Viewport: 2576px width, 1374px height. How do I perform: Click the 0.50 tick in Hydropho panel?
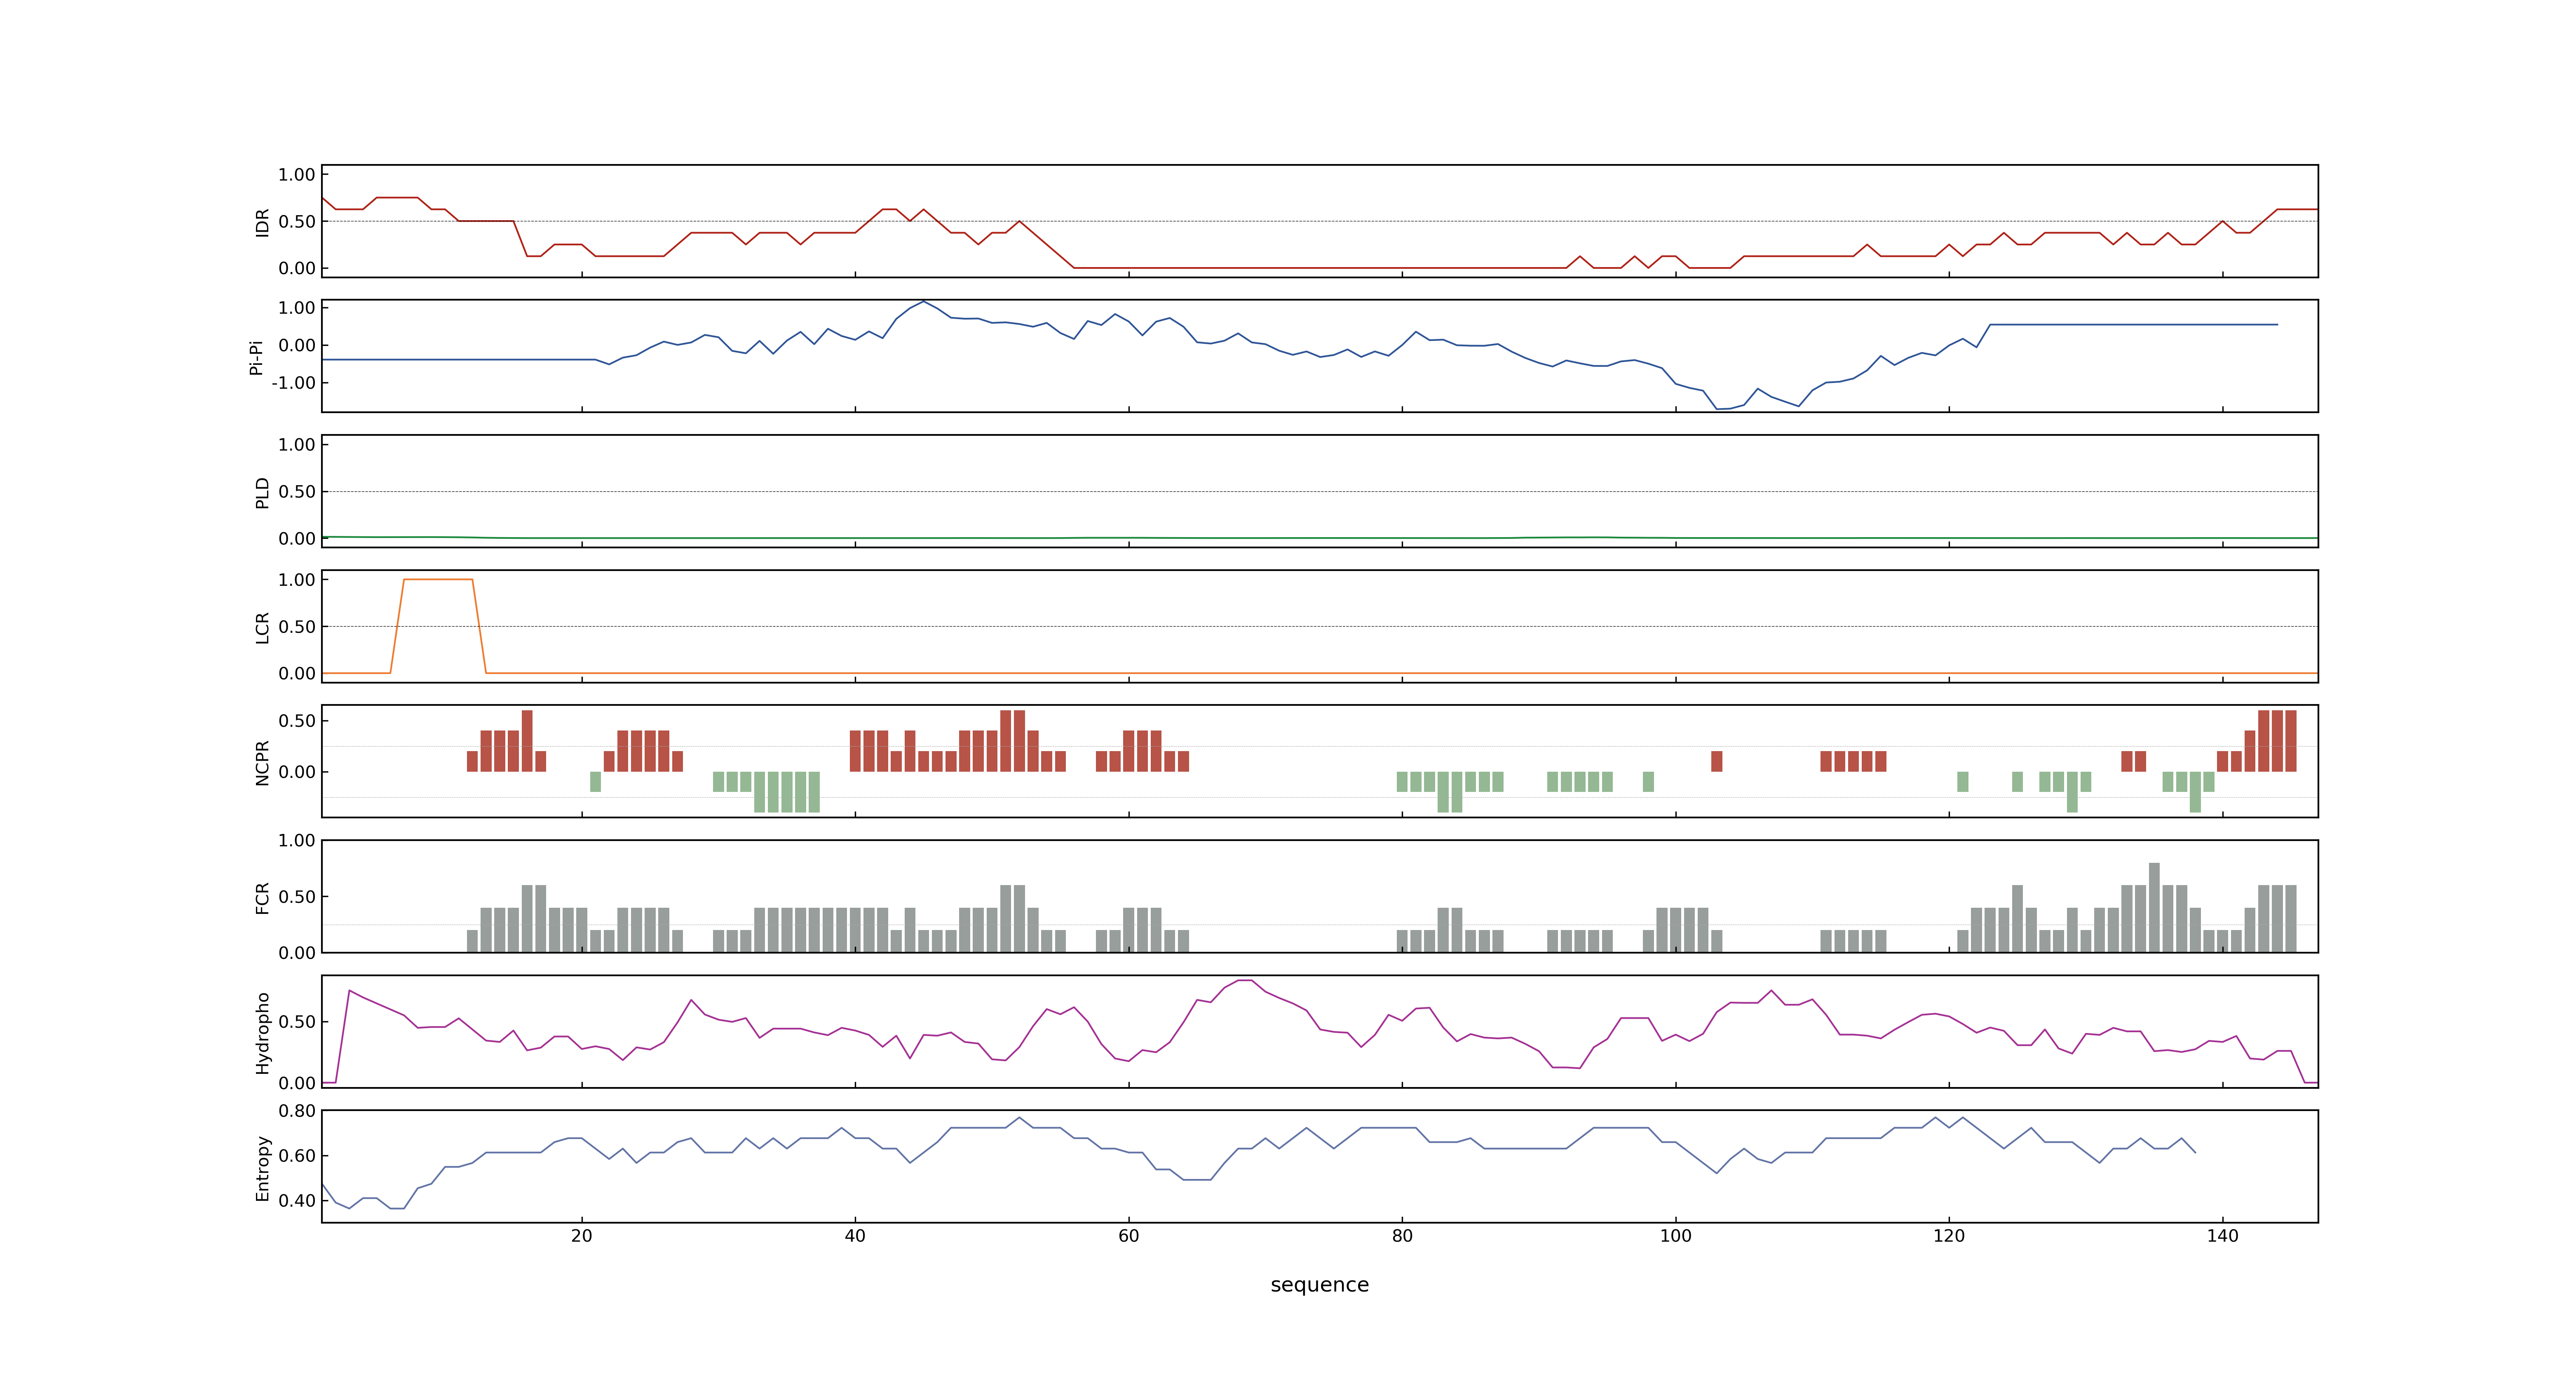[297, 1022]
